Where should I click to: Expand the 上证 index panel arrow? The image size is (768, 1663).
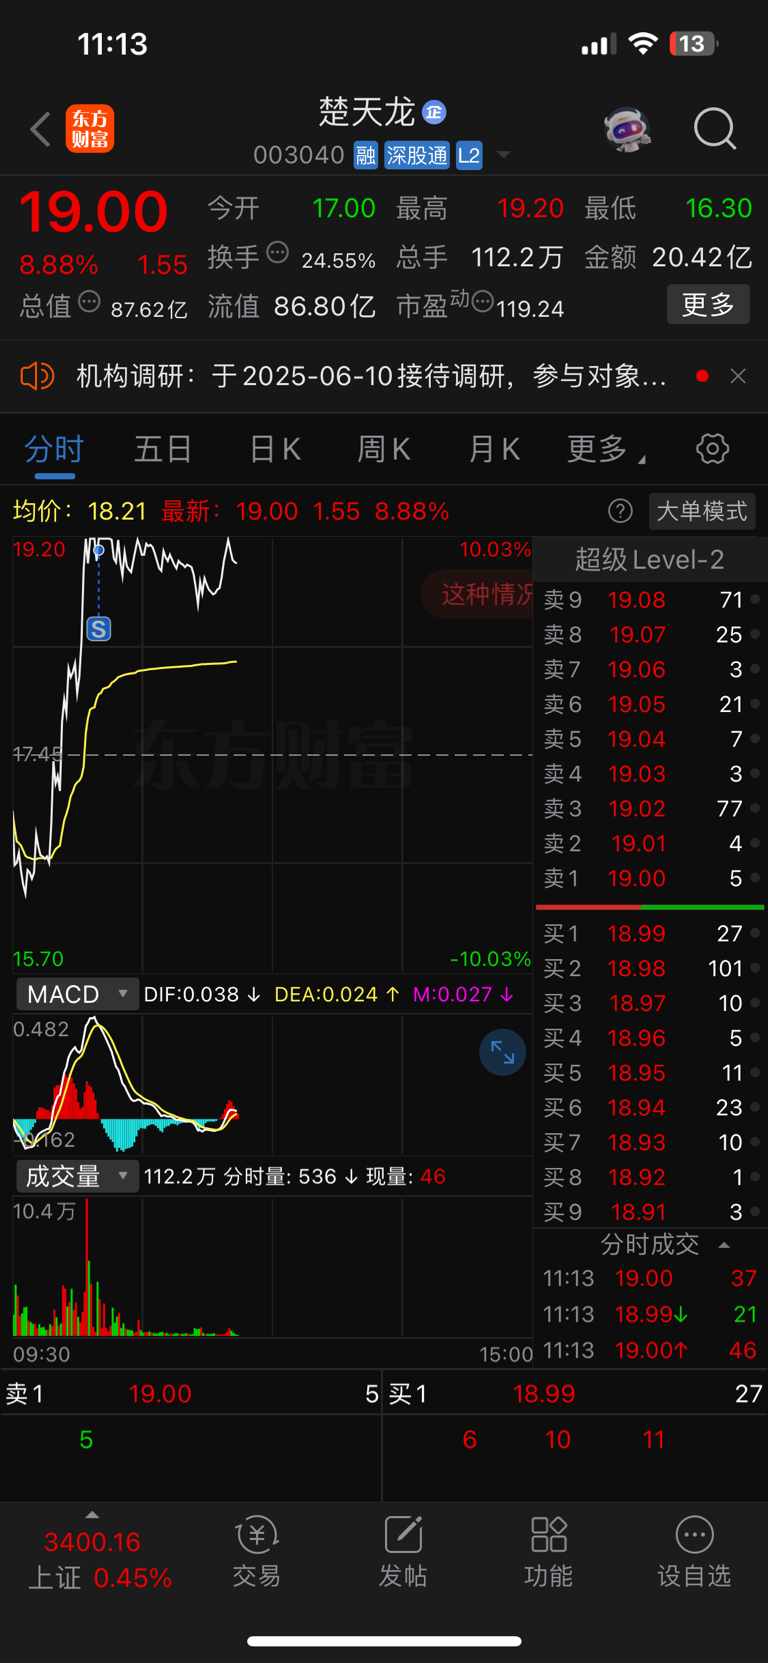[92, 1514]
